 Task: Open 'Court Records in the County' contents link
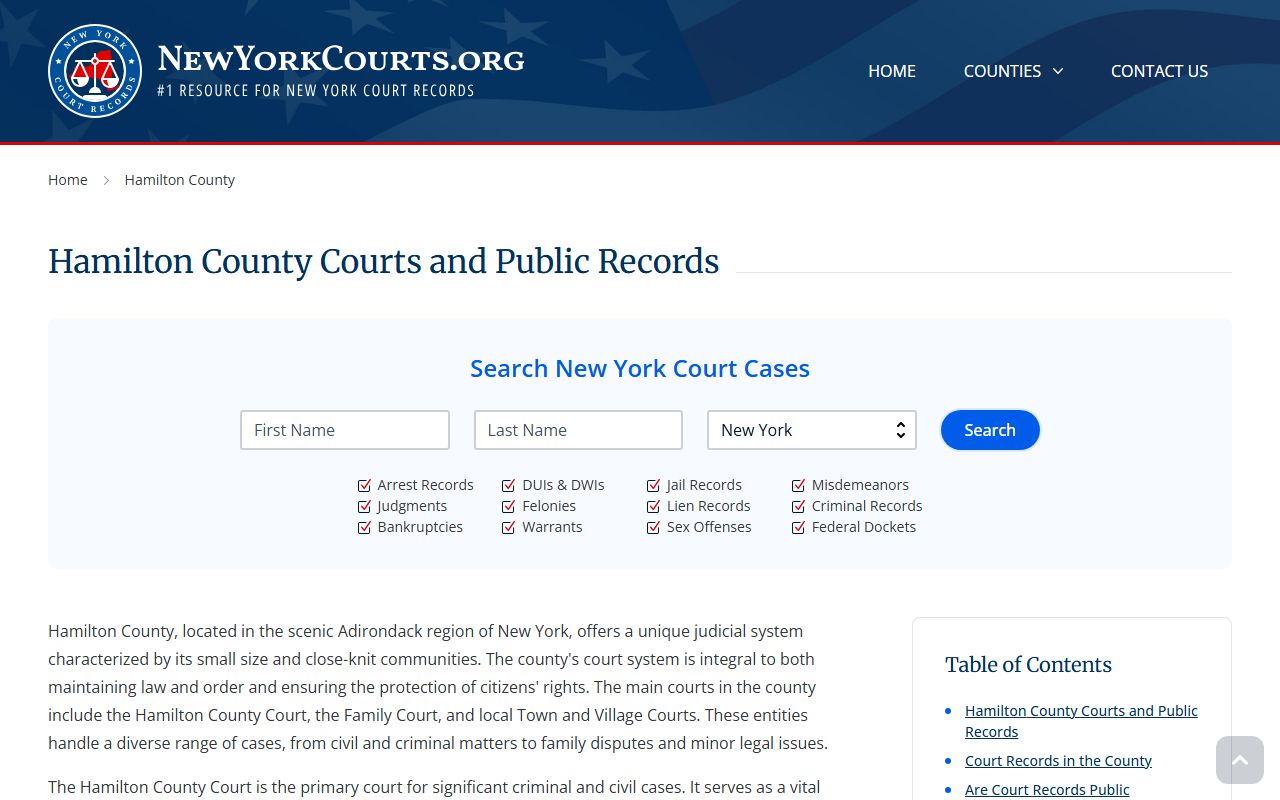(x=1058, y=761)
